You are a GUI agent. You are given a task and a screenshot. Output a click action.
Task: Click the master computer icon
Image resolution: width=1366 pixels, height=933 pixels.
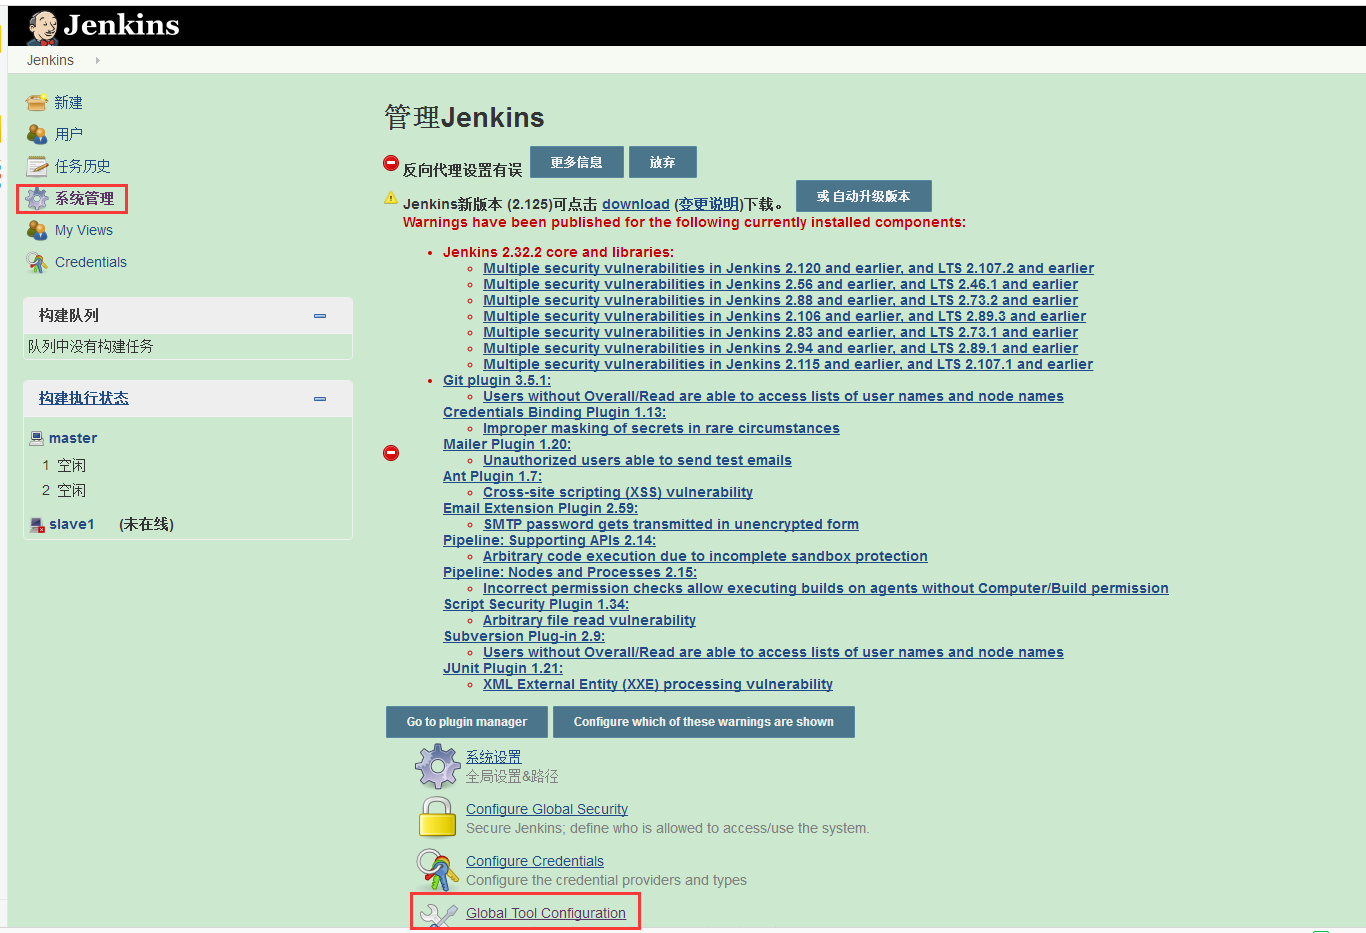[x=37, y=438]
